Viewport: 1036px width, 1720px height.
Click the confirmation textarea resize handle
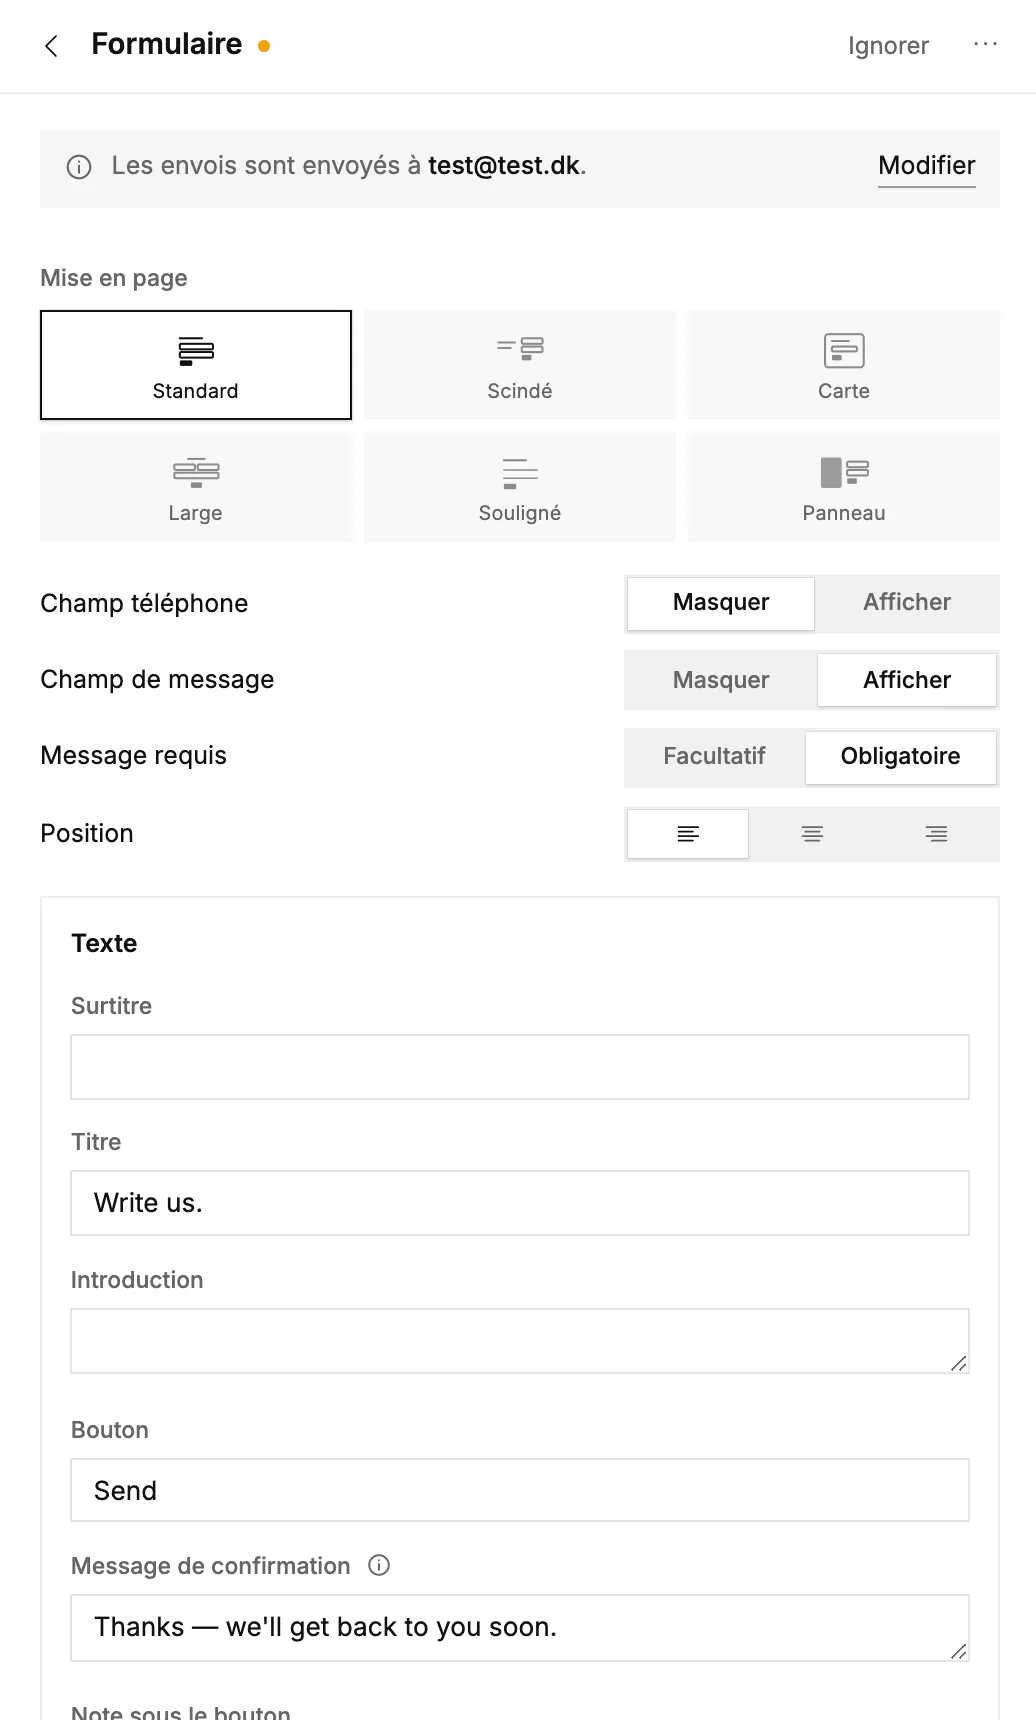click(x=958, y=1651)
